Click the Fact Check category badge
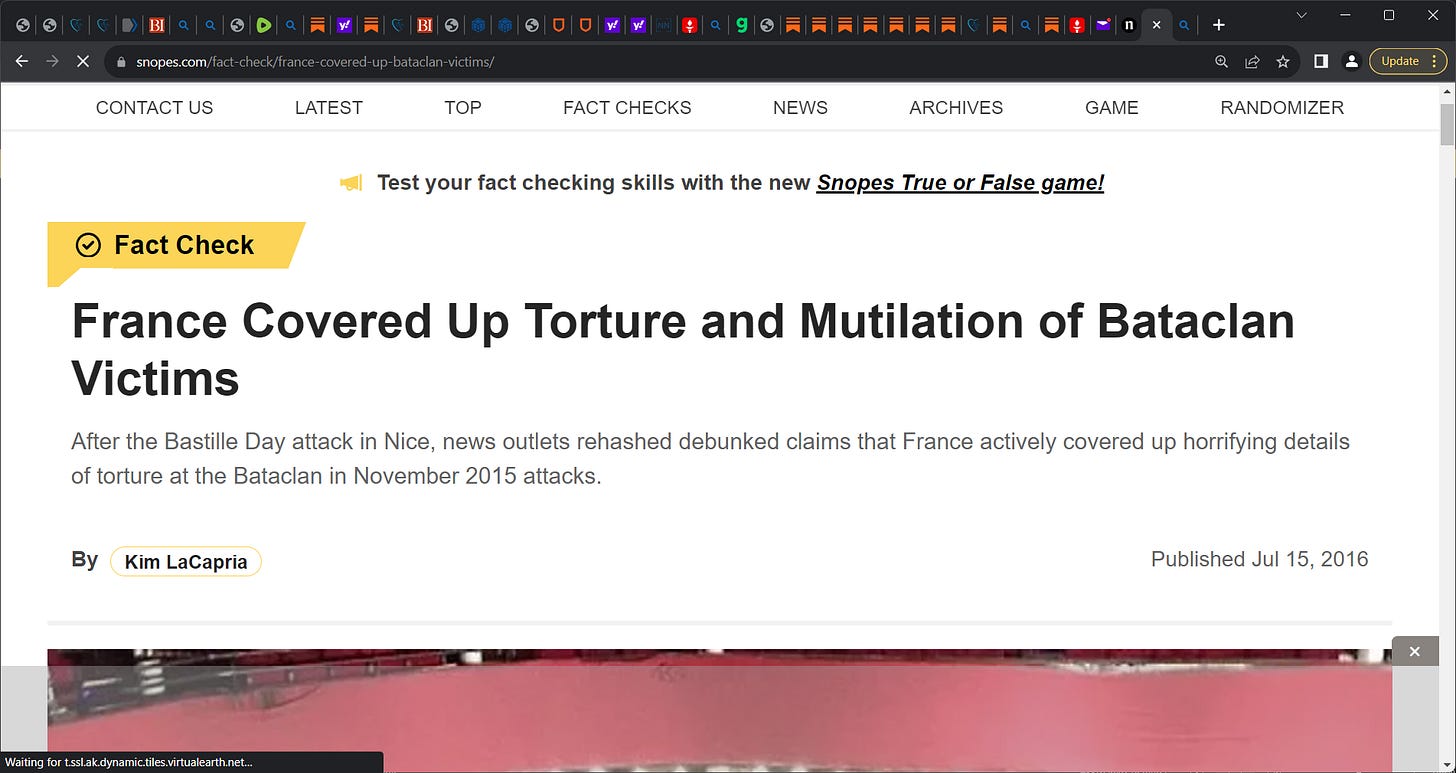The width and height of the screenshot is (1456, 773). click(x=176, y=245)
